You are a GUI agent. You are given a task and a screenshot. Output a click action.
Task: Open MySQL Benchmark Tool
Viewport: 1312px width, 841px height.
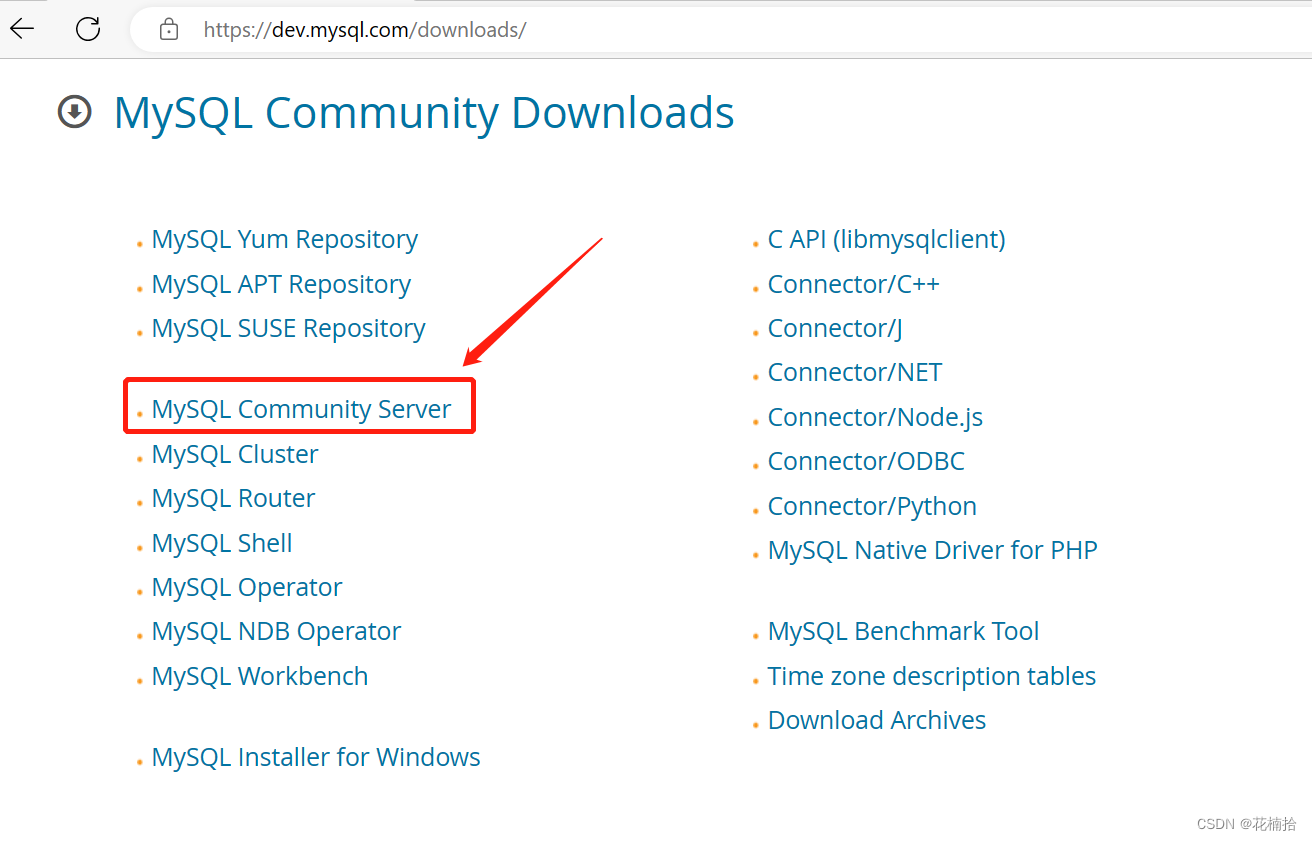[903, 631]
